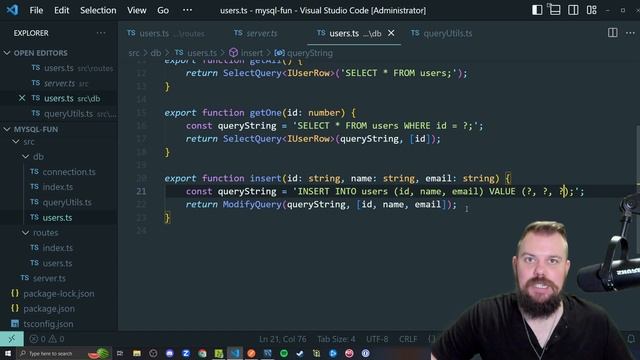Screen dimensions: 640x360
Task: Open the remote window status bar indicator
Action: tap(12, 338)
